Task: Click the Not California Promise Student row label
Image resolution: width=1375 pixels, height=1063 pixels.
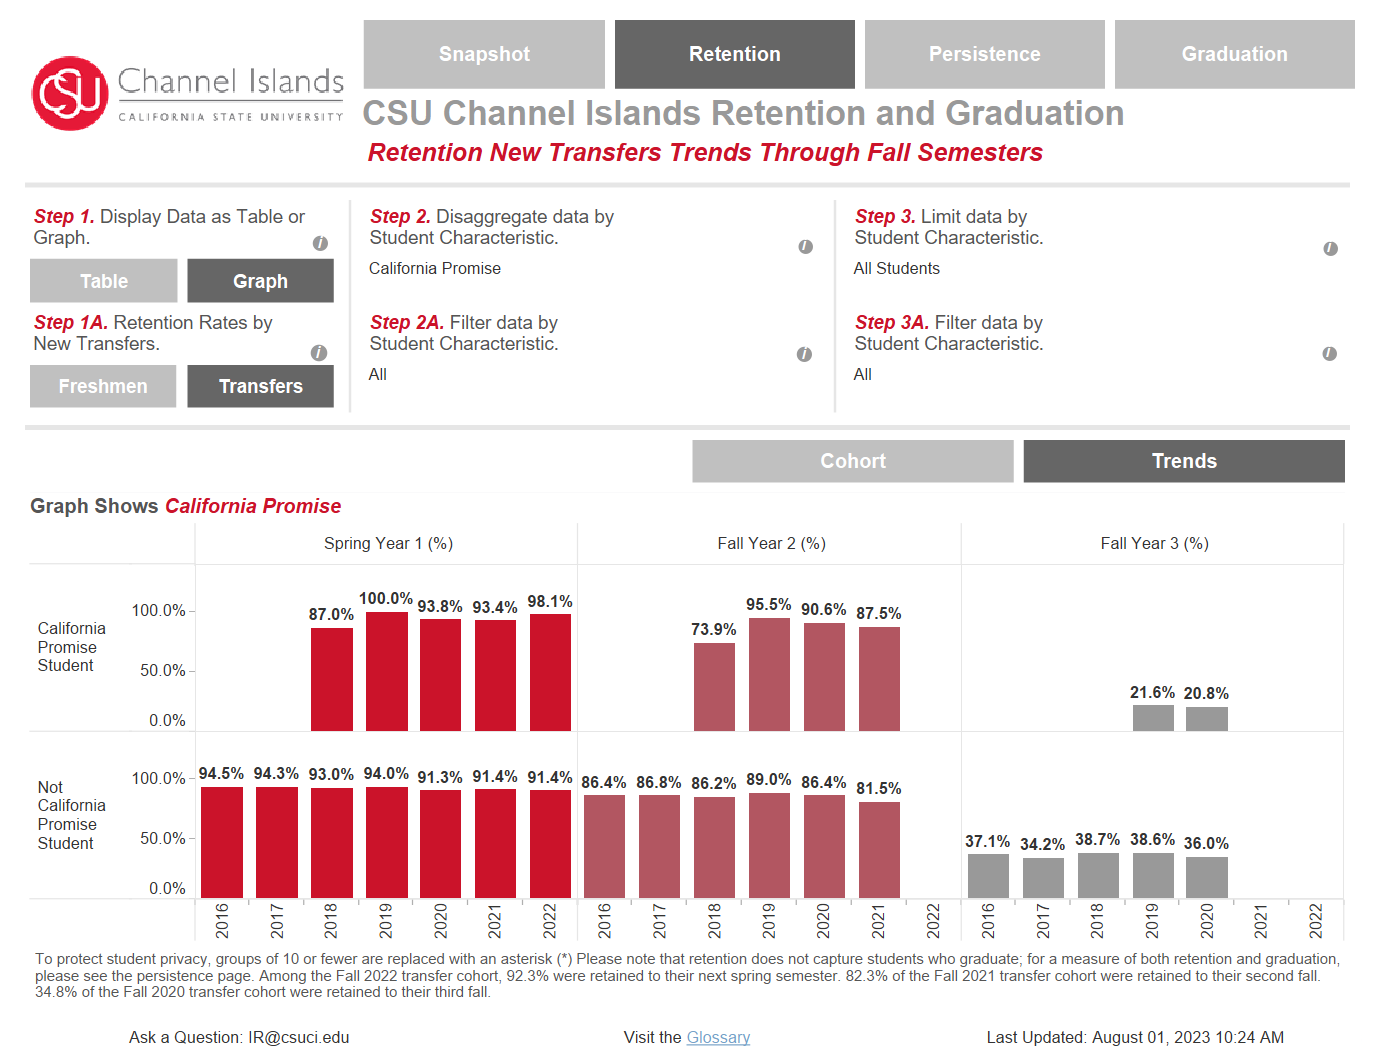Action: (72, 815)
